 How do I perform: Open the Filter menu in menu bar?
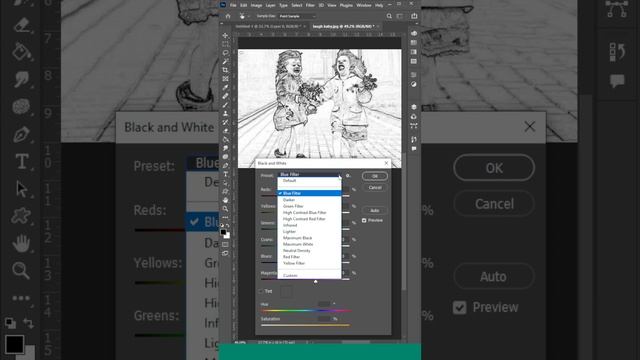[x=310, y=5]
